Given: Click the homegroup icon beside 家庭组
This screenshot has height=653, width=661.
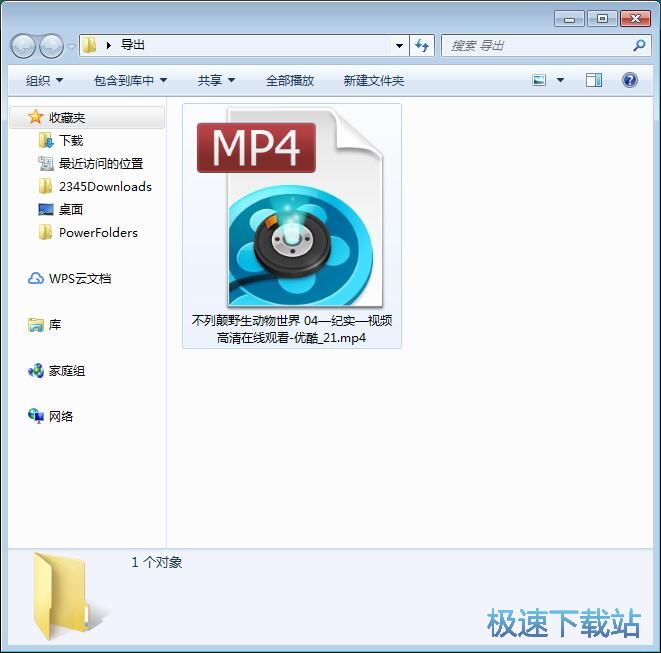Looking at the screenshot, I should point(36,371).
